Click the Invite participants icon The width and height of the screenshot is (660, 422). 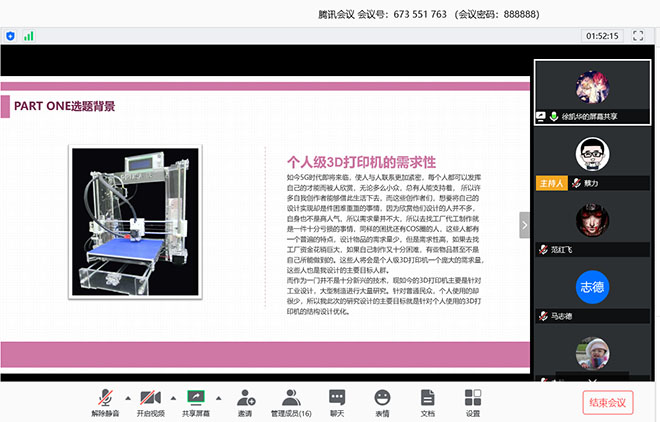pos(245,398)
